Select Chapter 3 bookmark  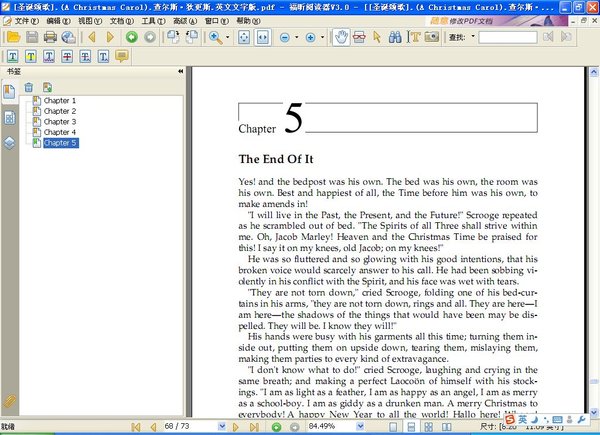(x=60, y=122)
